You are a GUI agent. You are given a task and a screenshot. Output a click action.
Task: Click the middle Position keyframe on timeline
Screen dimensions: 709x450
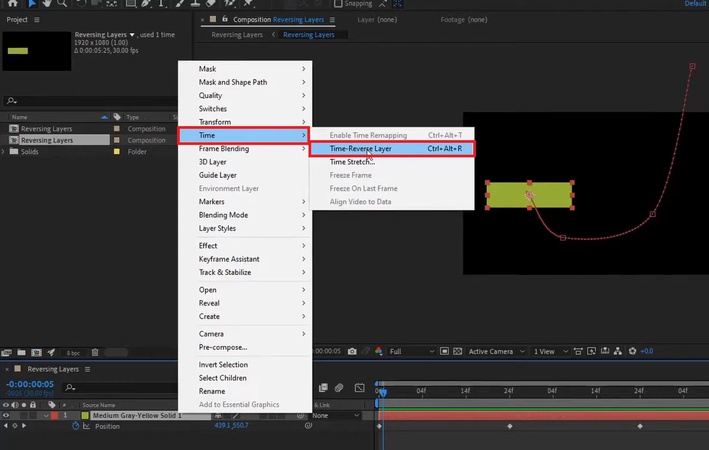tap(510, 427)
